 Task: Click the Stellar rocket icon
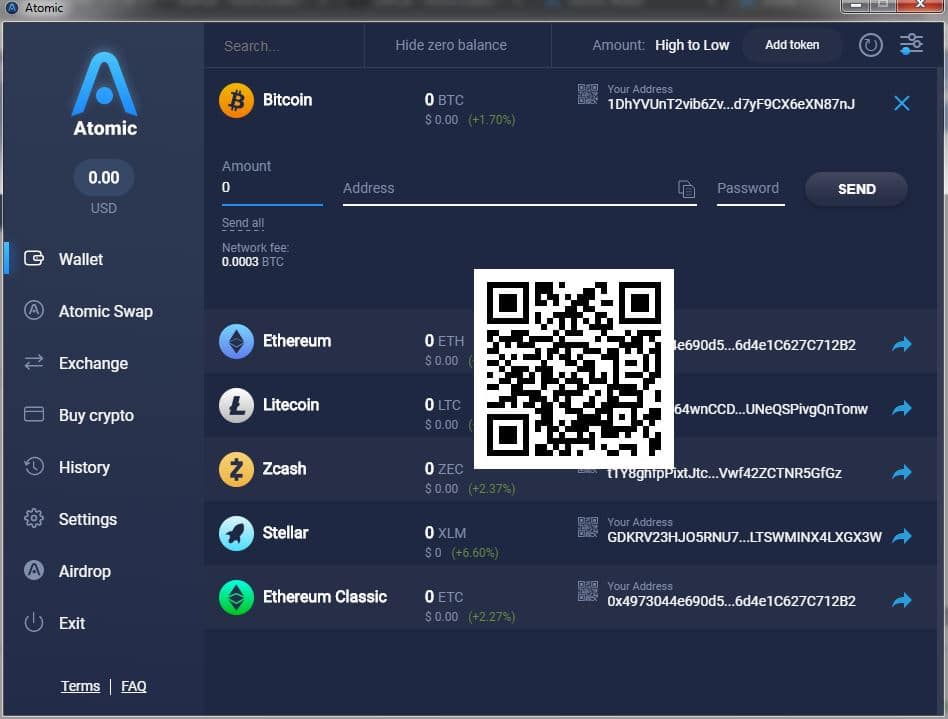point(236,533)
